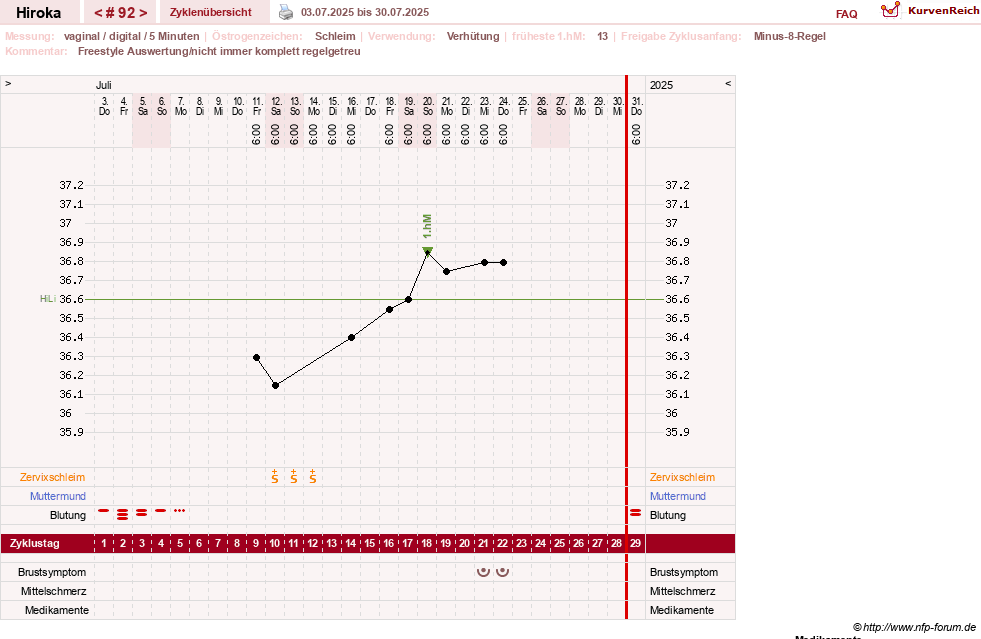Click the date header '3. Do'
Viewport: 981px width, 639px height.
[x=104, y=106]
